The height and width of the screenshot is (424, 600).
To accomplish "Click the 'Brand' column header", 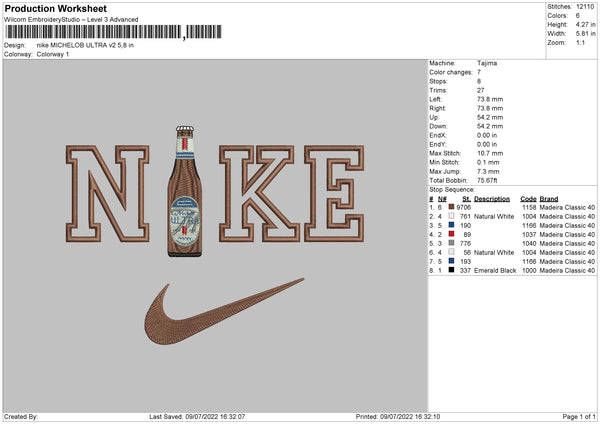I will (549, 199).
